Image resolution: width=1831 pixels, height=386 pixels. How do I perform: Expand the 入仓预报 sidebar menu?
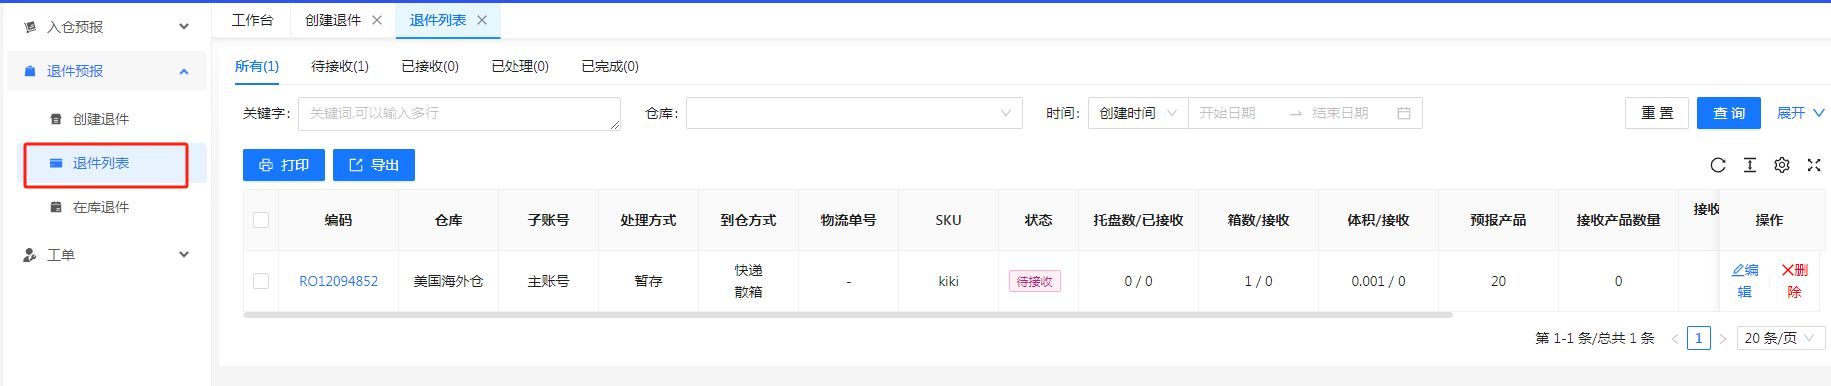107,27
